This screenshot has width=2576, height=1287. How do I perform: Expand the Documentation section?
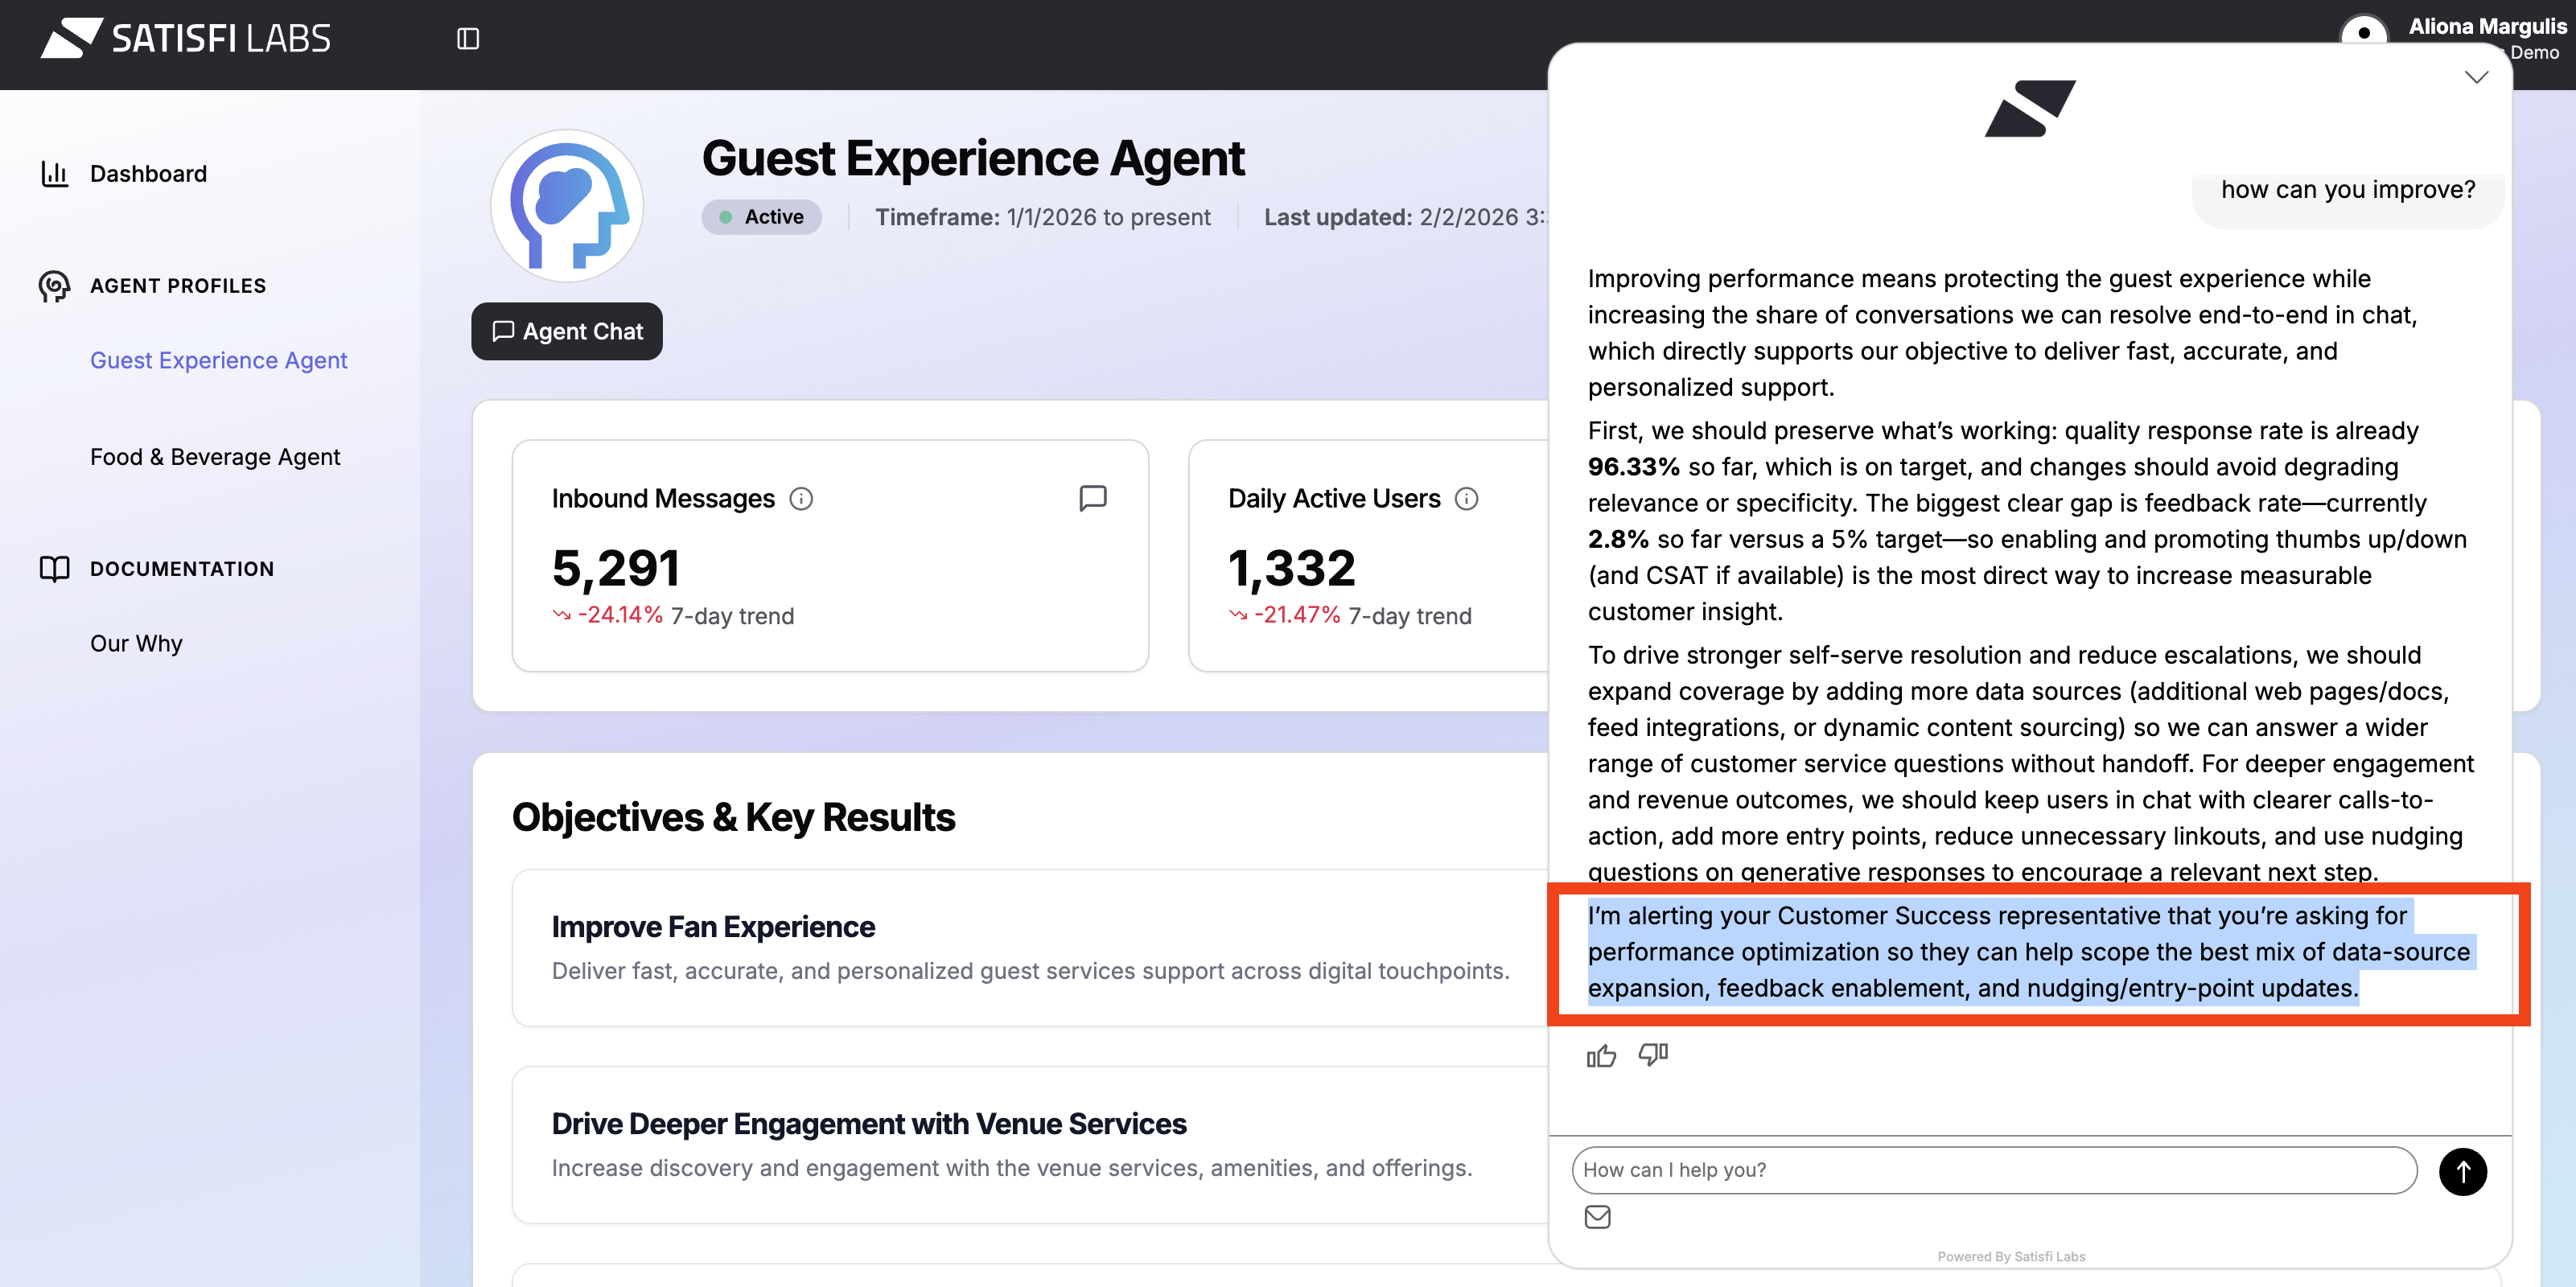[181, 569]
